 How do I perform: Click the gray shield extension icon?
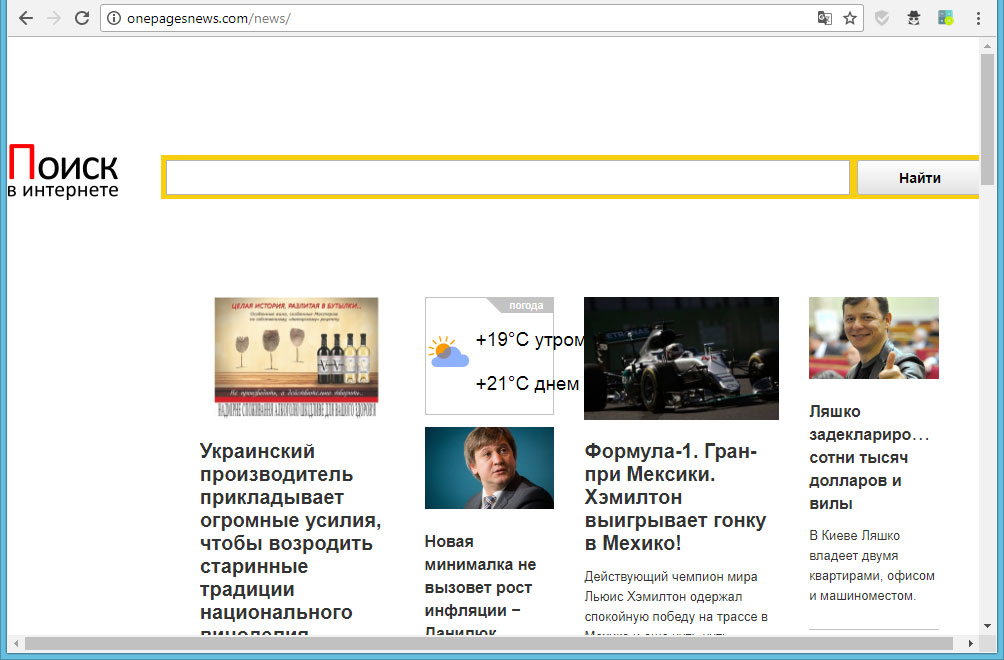click(x=882, y=18)
